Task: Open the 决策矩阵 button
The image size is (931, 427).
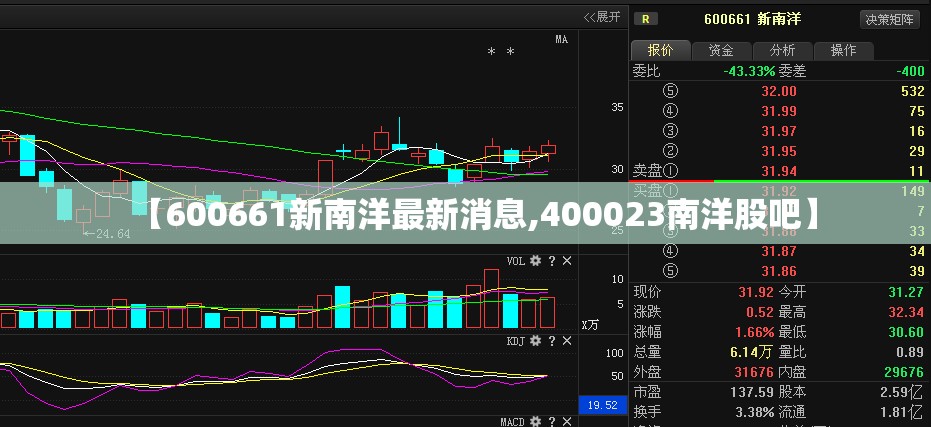Action: [889, 19]
